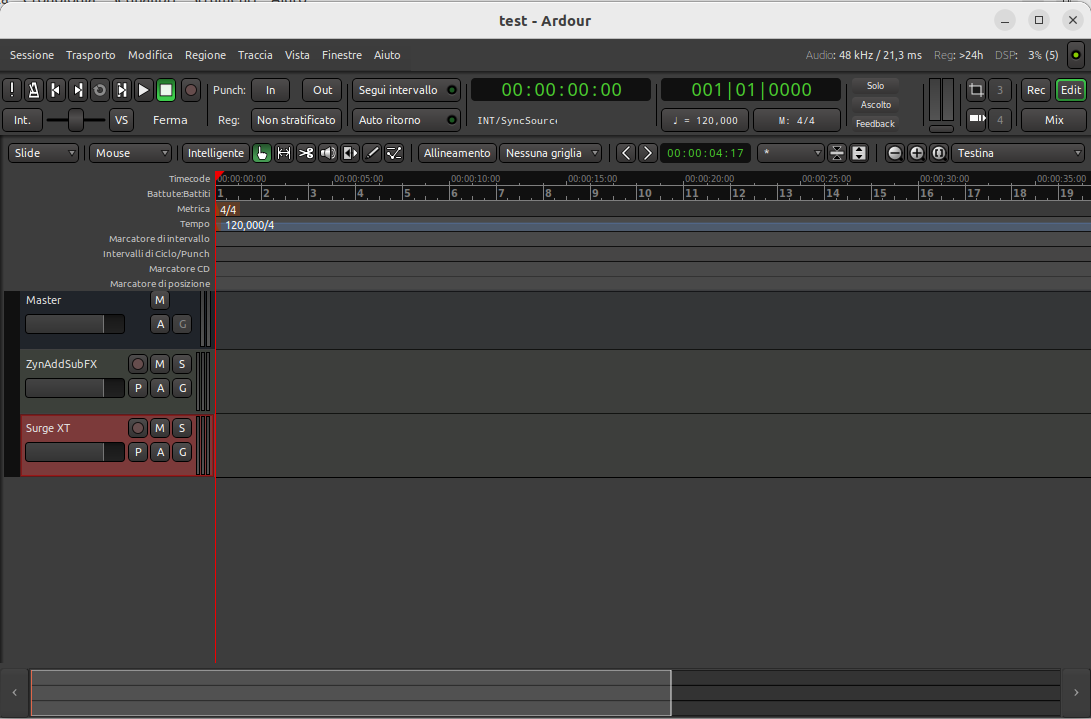The image size is (1091, 719).
Task: Solo the Surge XT track
Action: coord(181,428)
